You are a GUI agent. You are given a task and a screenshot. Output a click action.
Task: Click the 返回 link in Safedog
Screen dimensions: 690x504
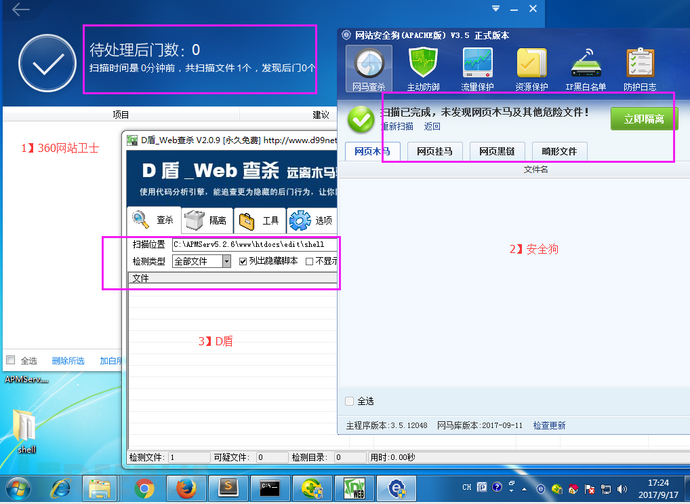[432, 127]
